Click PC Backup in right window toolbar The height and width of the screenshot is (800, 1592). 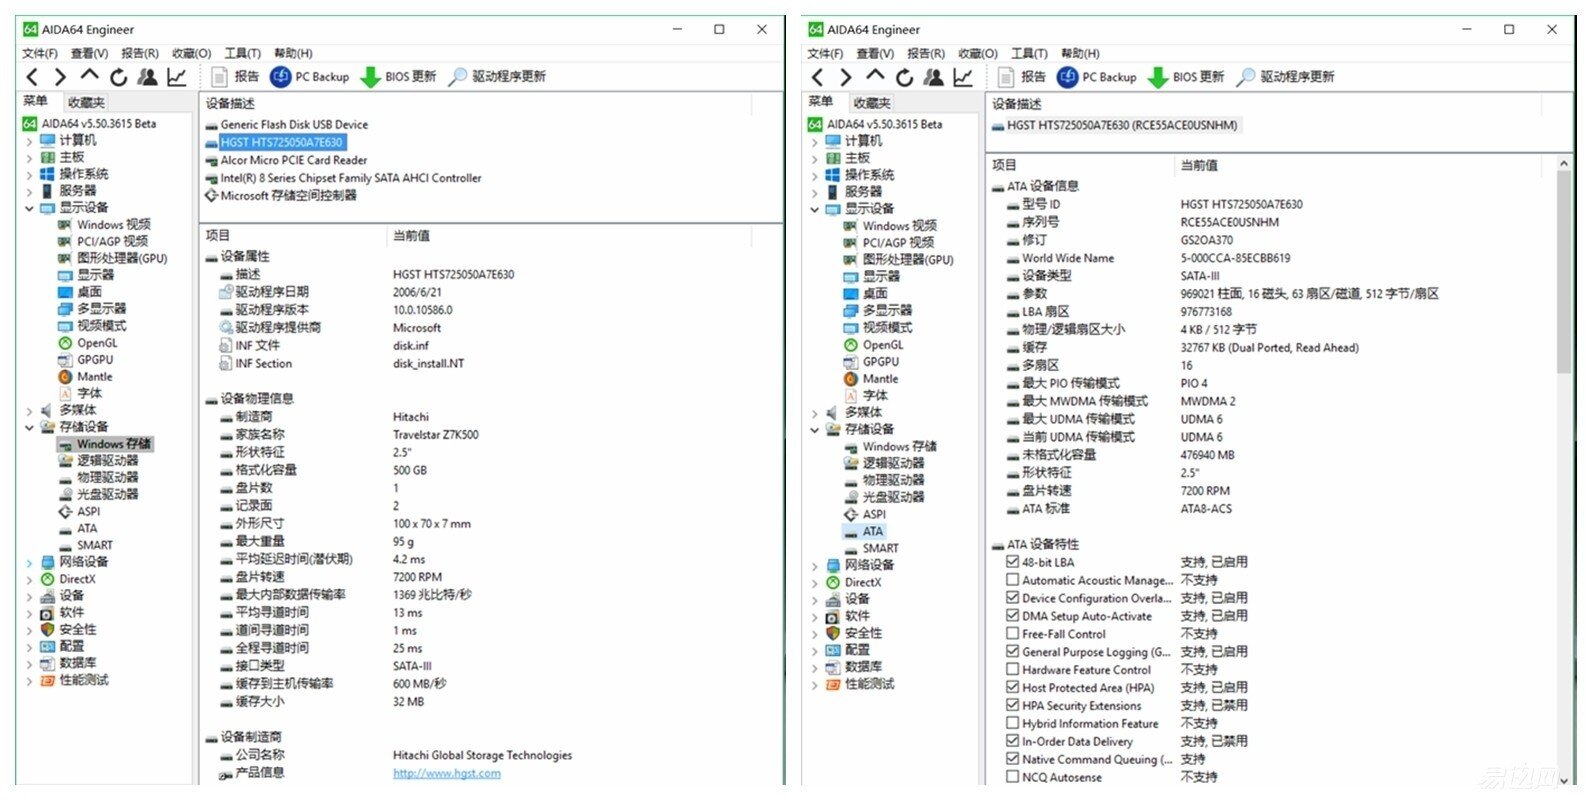1097,77
